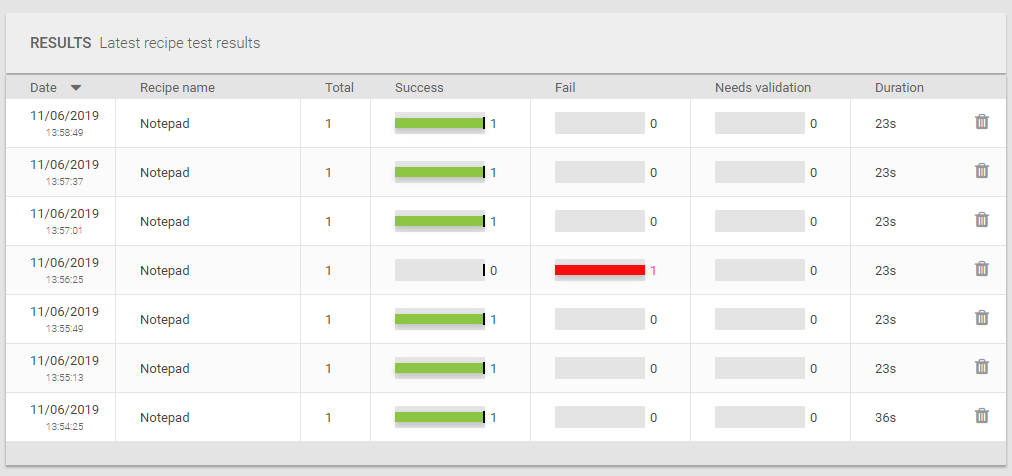
Task: Delete the 36s duration result
Action: 982,415
